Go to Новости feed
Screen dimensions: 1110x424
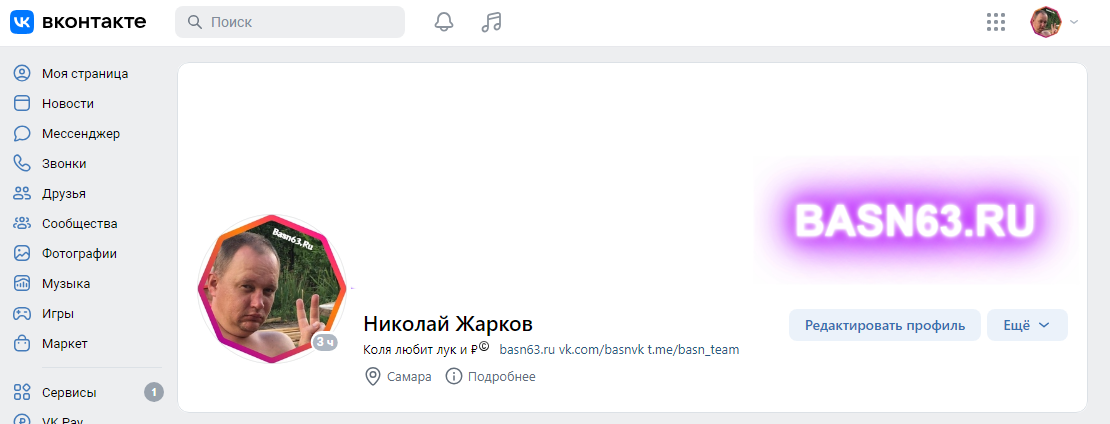click(68, 103)
